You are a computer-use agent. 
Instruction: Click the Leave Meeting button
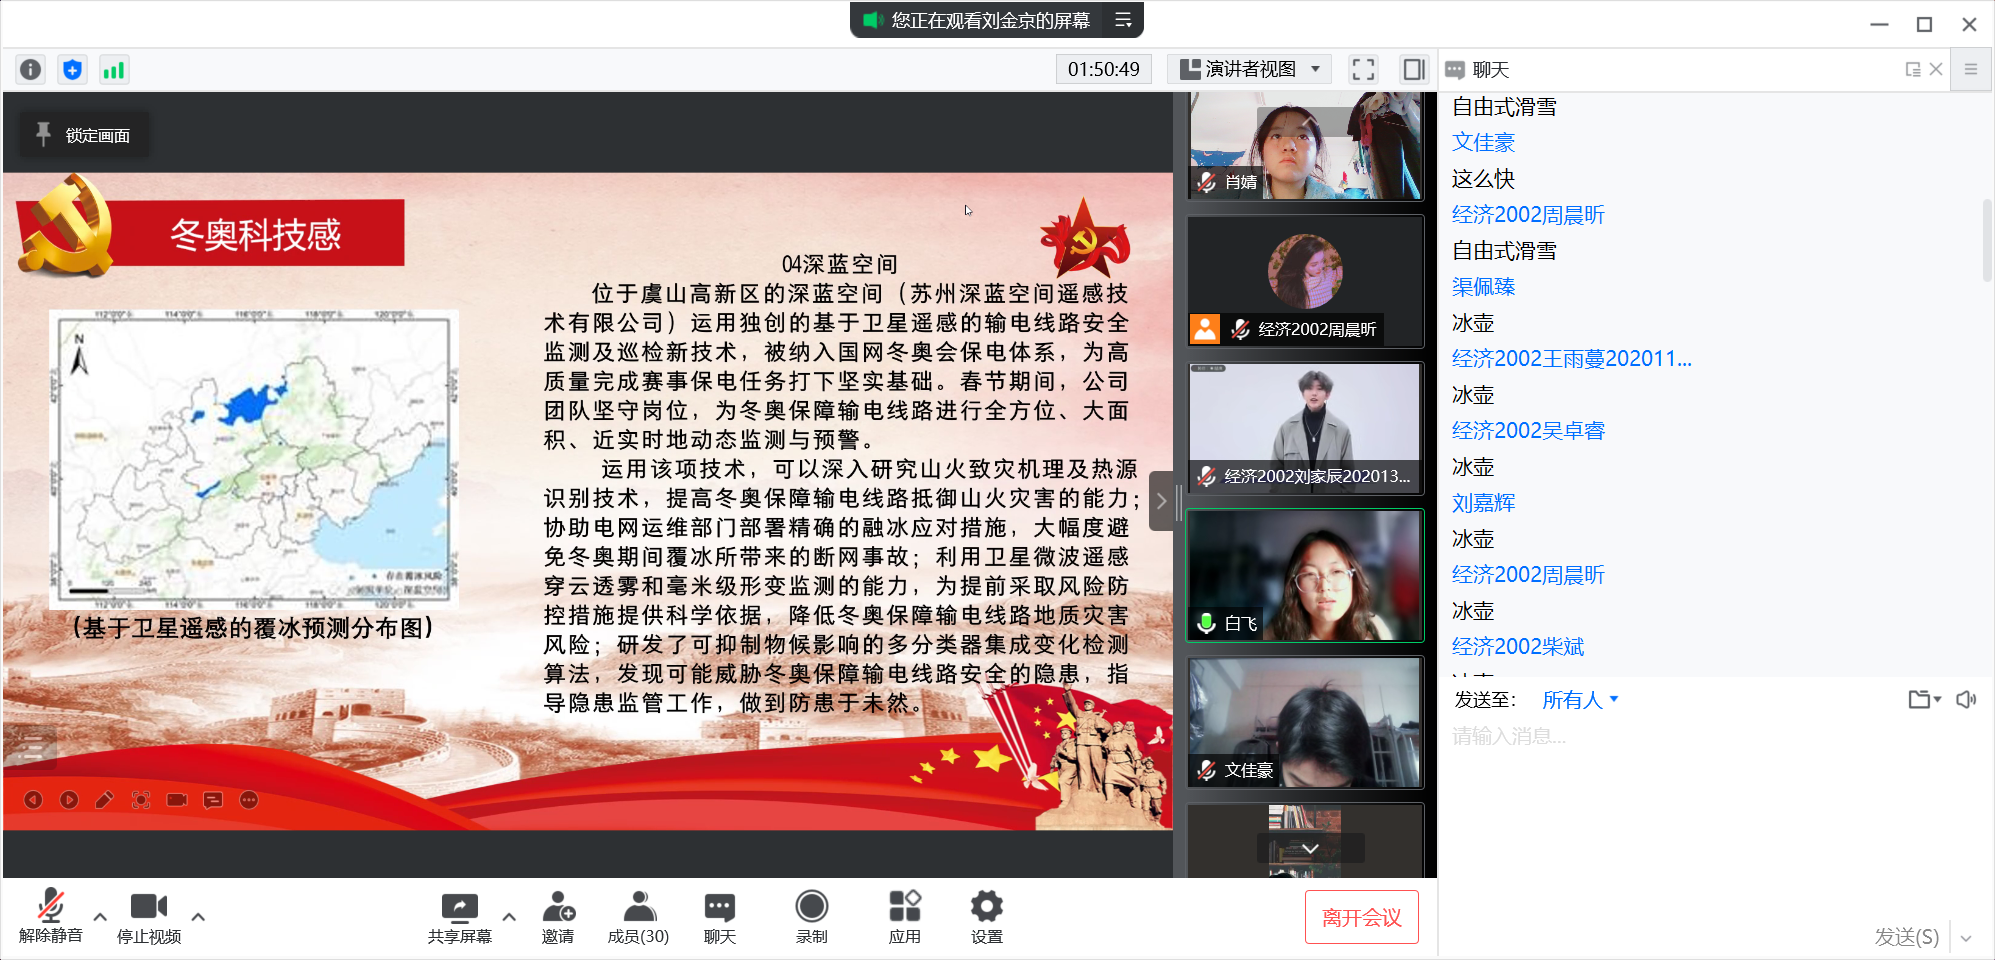point(1361,917)
